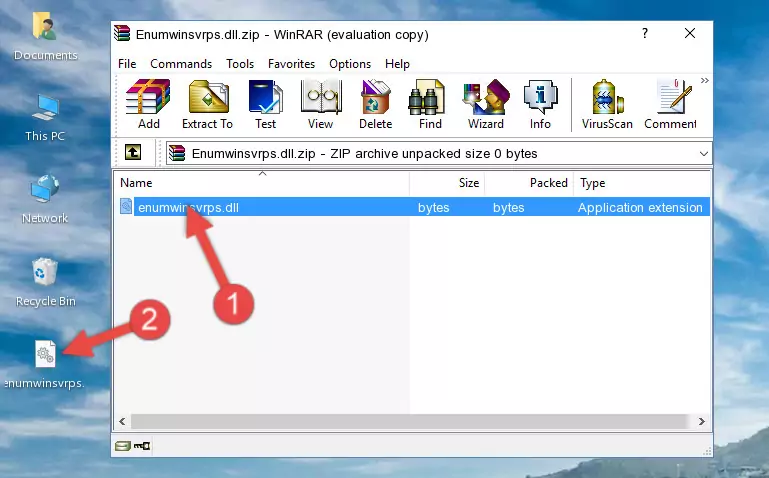Run the Test archive tool
The image size is (769, 478).
point(265,104)
